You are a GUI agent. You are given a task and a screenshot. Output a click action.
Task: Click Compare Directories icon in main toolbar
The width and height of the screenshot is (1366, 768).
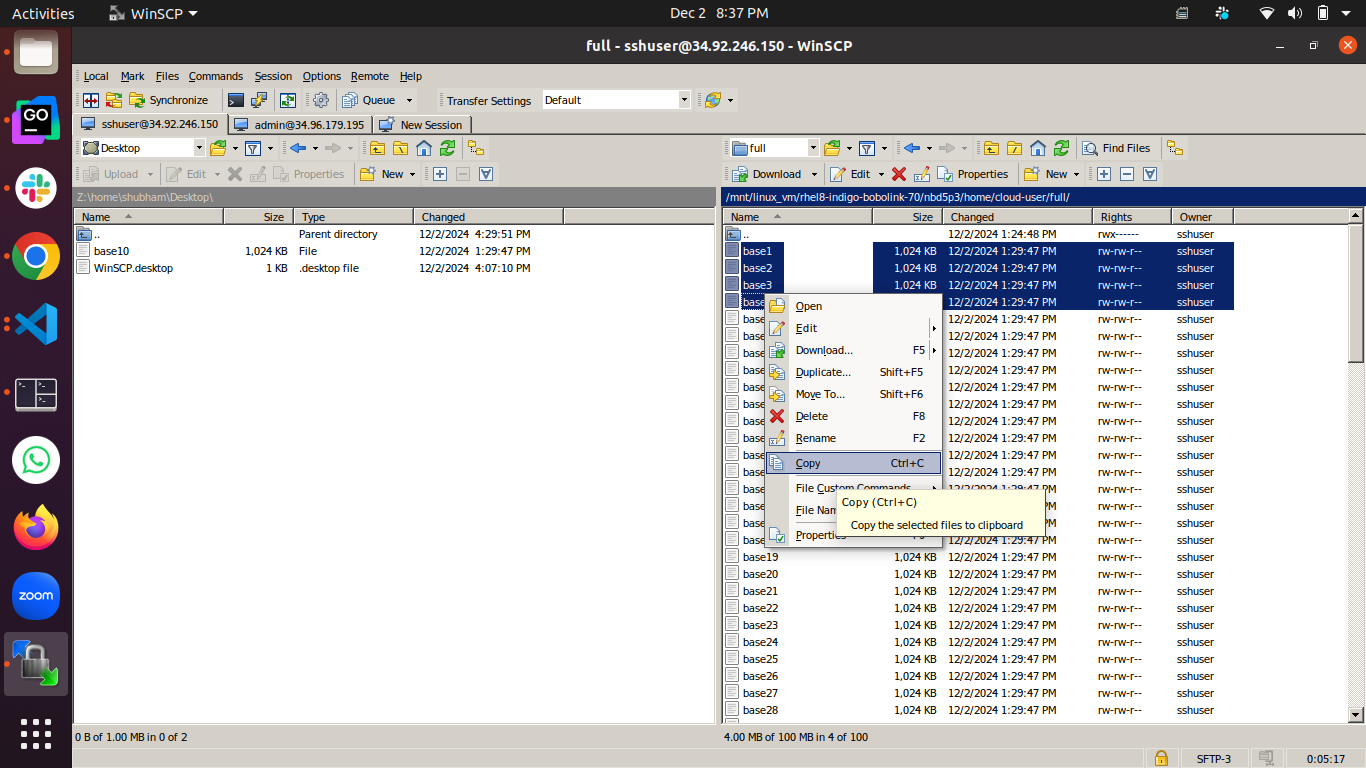[x=91, y=100]
